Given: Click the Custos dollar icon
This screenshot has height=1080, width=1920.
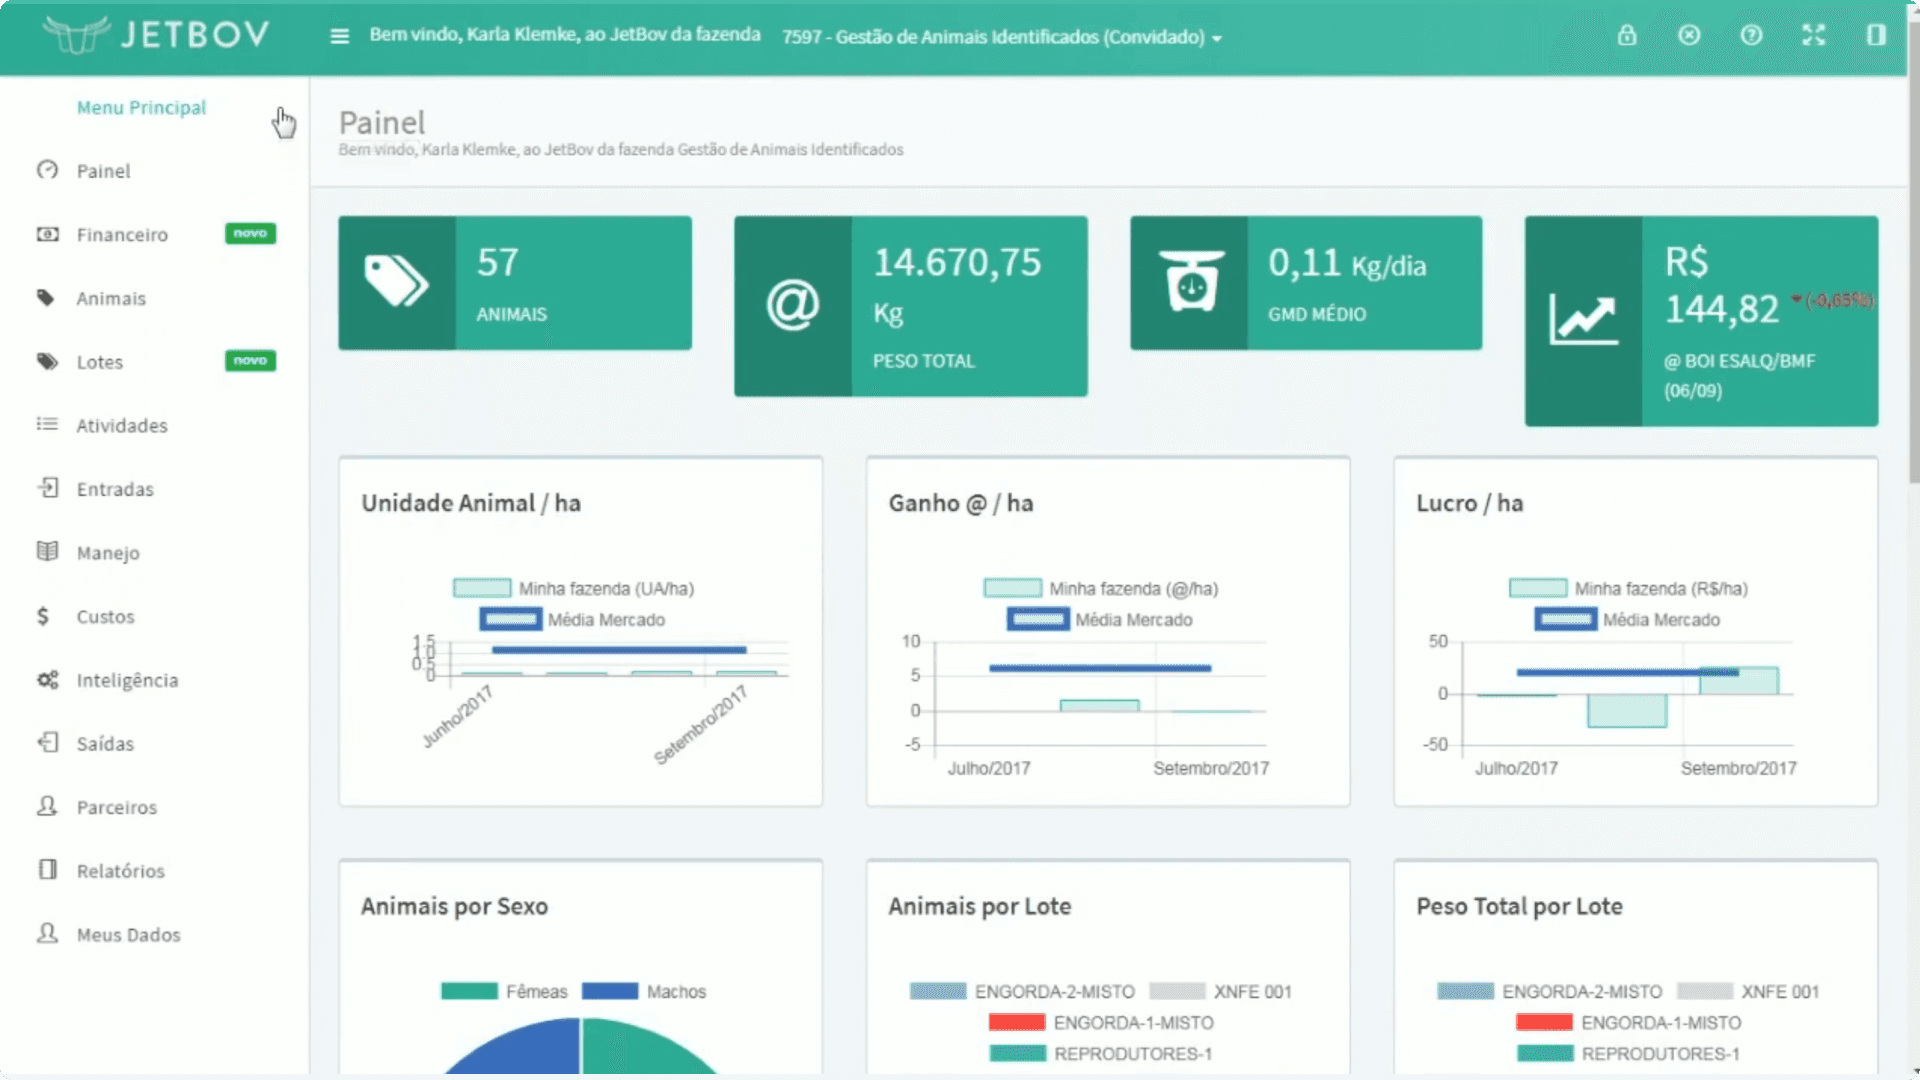Looking at the screenshot, I should pyautogui.click(x=42, y=616).
